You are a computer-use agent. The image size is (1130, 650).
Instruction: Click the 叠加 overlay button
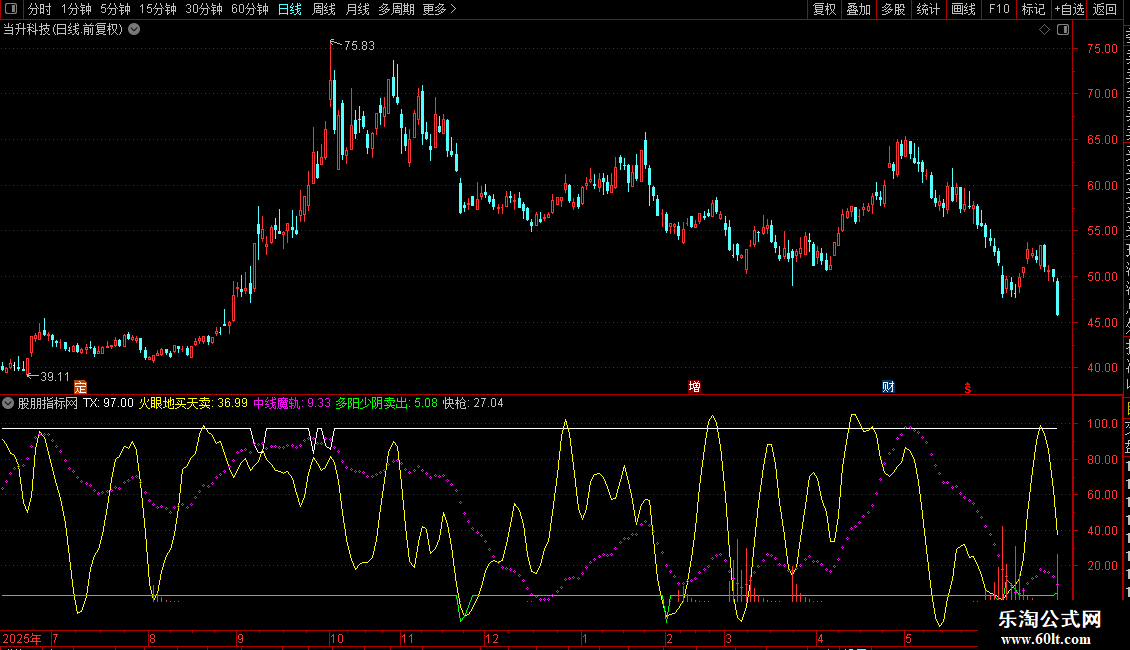point(858,9)
